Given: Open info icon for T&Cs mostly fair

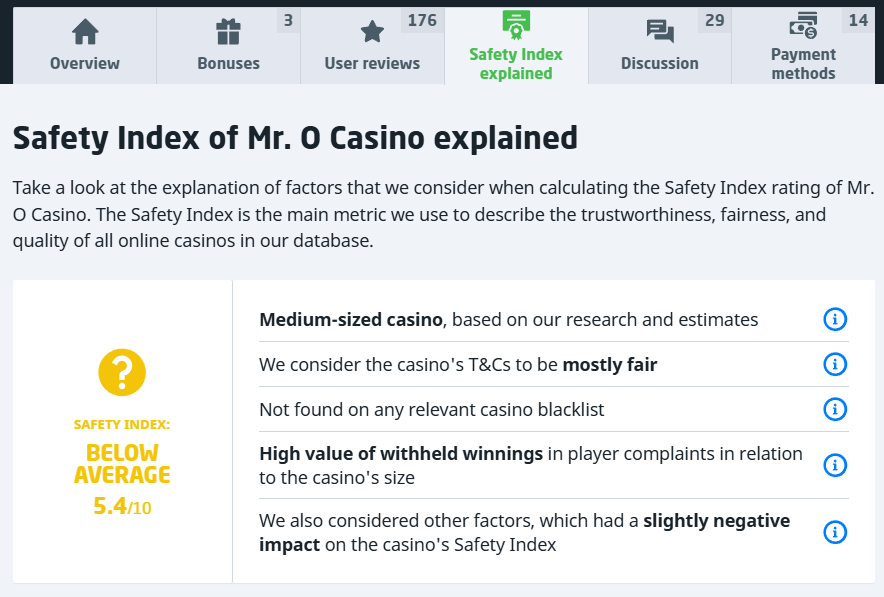Looking at the screenshot, I should pyautogui.click(x=834, y=364).
